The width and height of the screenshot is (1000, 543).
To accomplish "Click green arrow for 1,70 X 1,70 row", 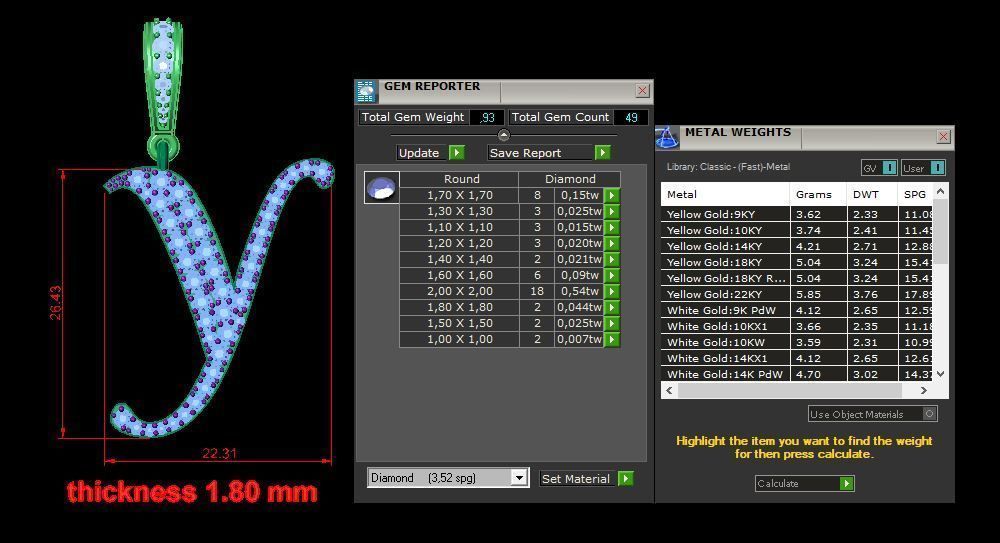I will tap(612, 195).
